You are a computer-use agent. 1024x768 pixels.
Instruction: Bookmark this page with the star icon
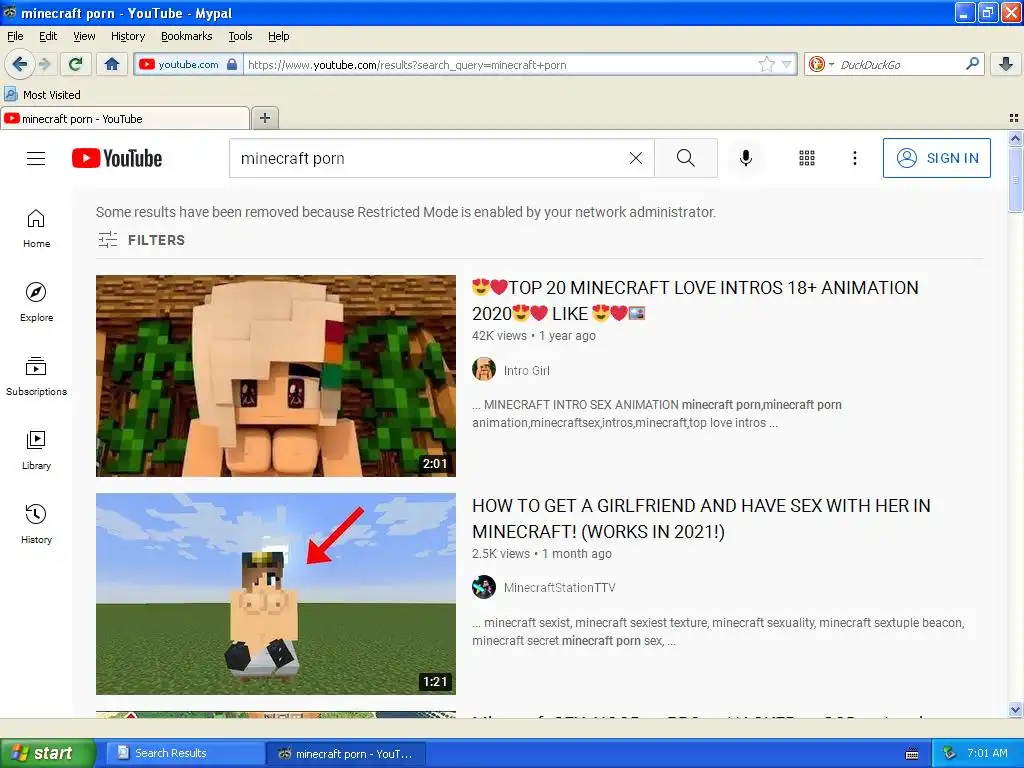[x=766, y=64]
